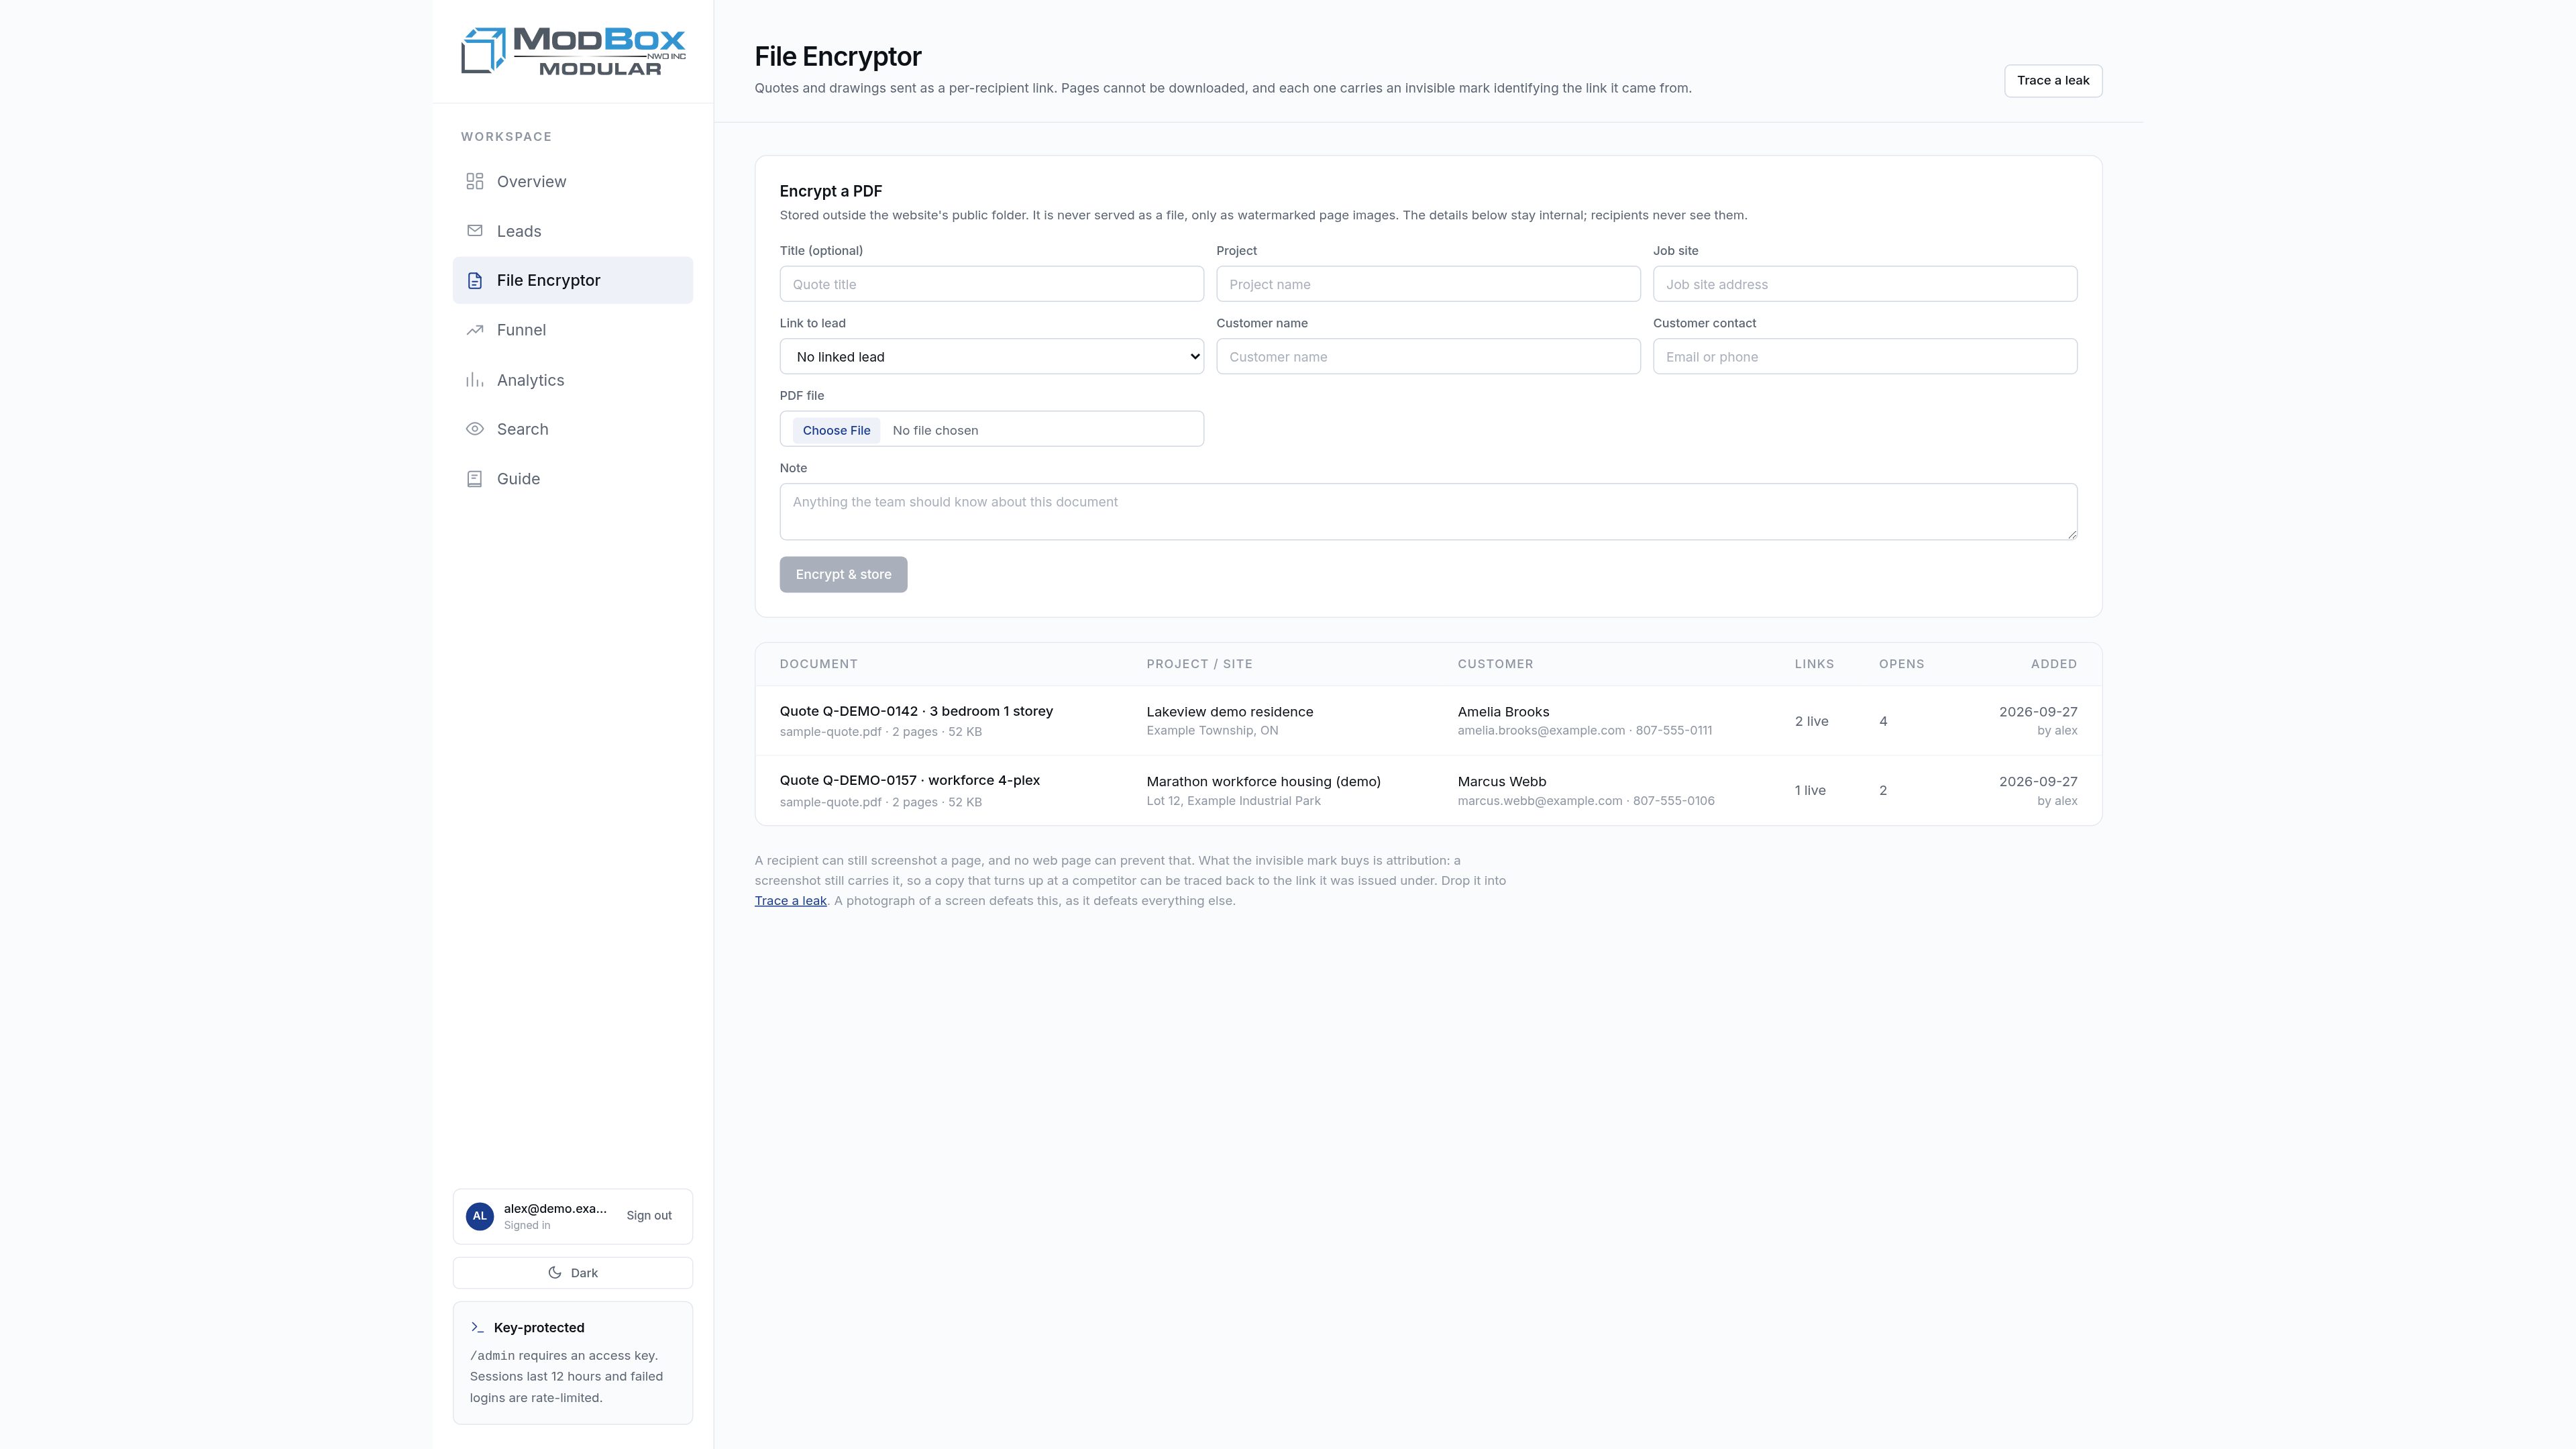Focus the Quote title input

(992, 284)
